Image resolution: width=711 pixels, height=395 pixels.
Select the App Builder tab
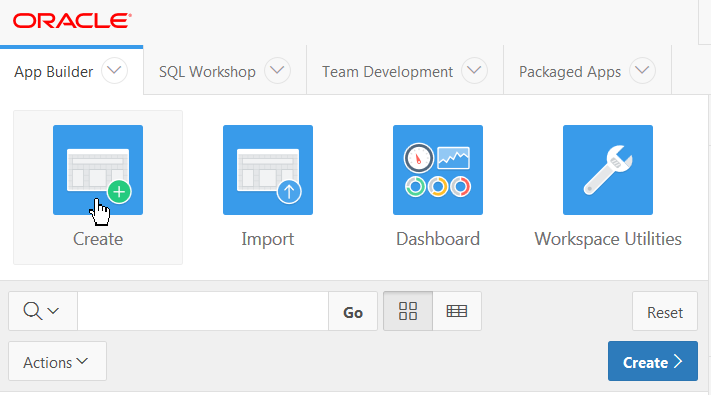point(54,72)
